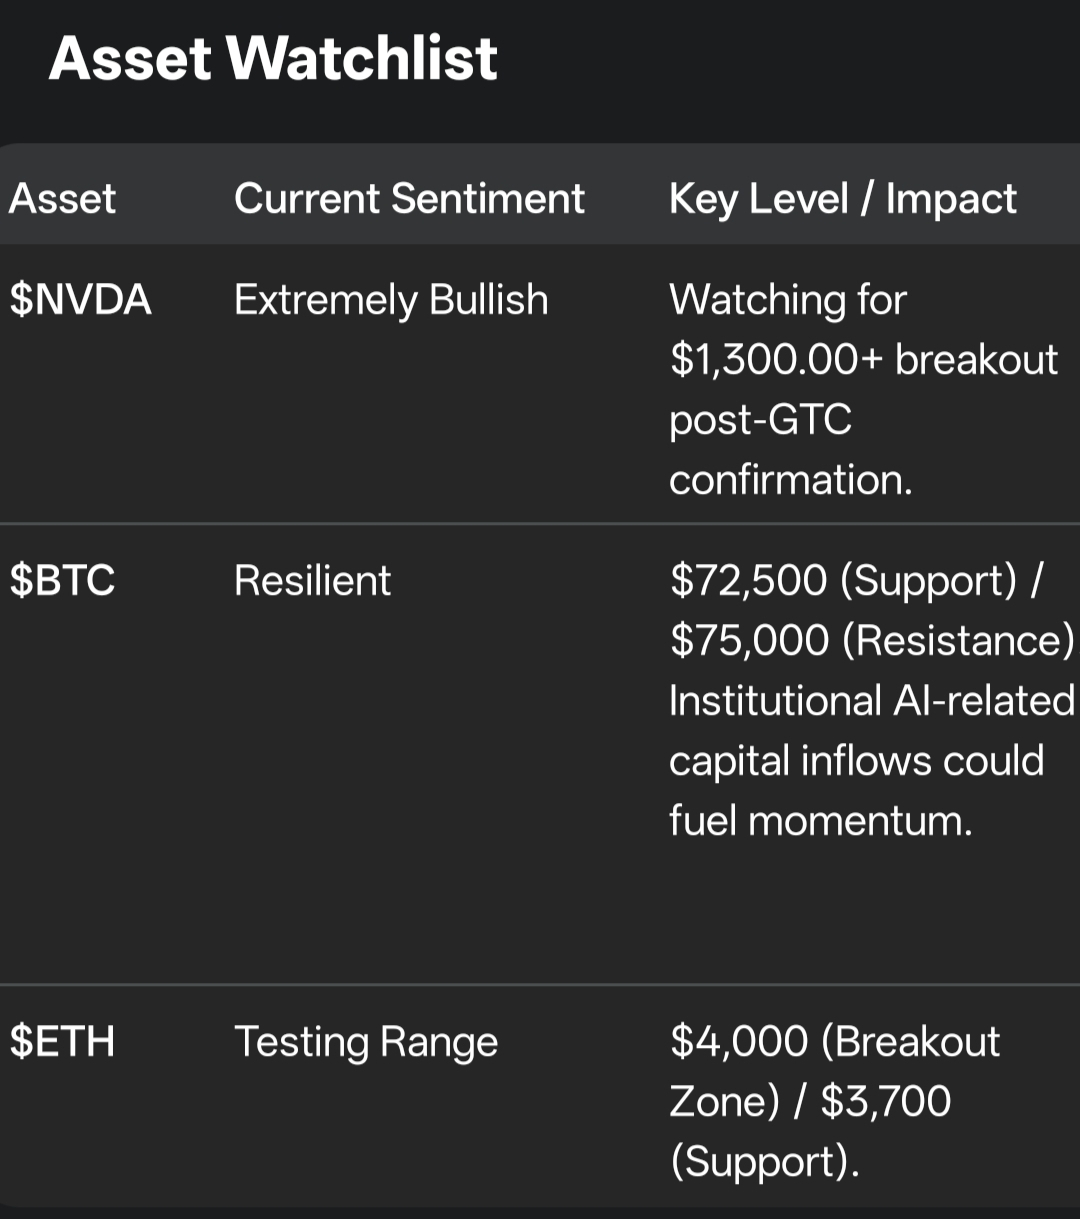Open the $ETH ticker
The image size is (1080, 1219).
[62, 1042]
